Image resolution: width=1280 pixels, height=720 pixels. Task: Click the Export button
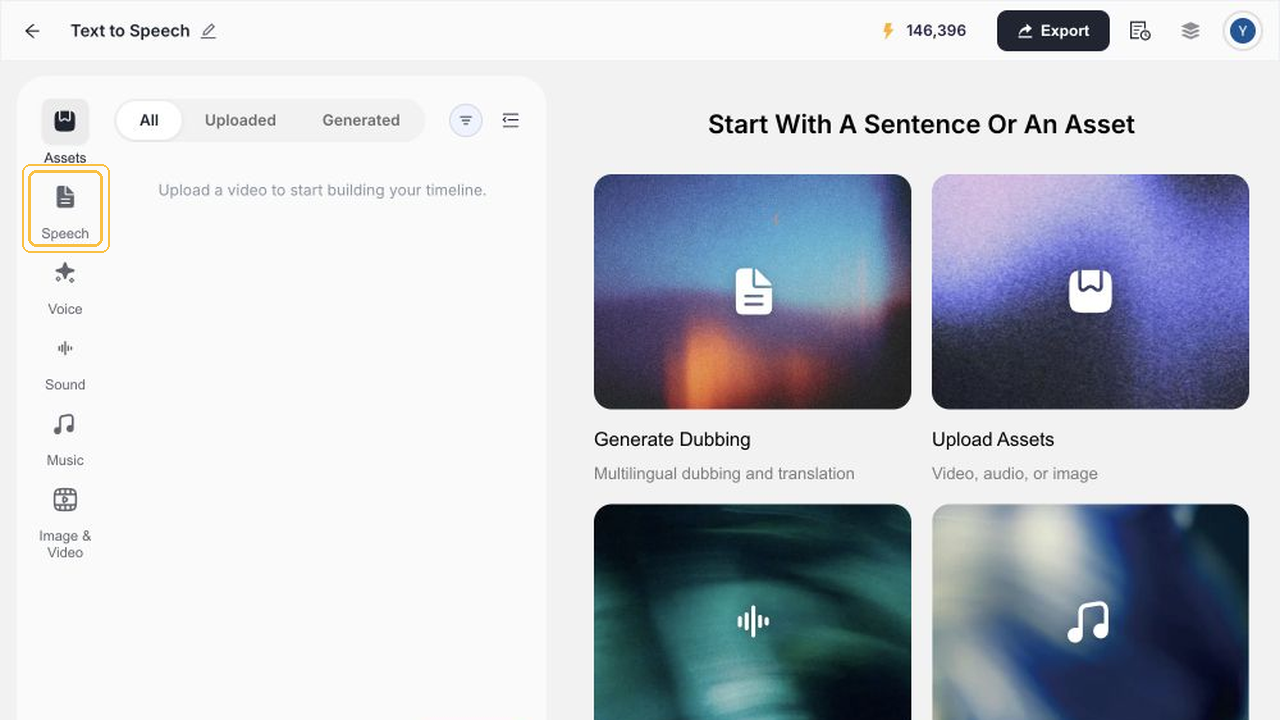pyautogui.click(x=1053, y=31)
